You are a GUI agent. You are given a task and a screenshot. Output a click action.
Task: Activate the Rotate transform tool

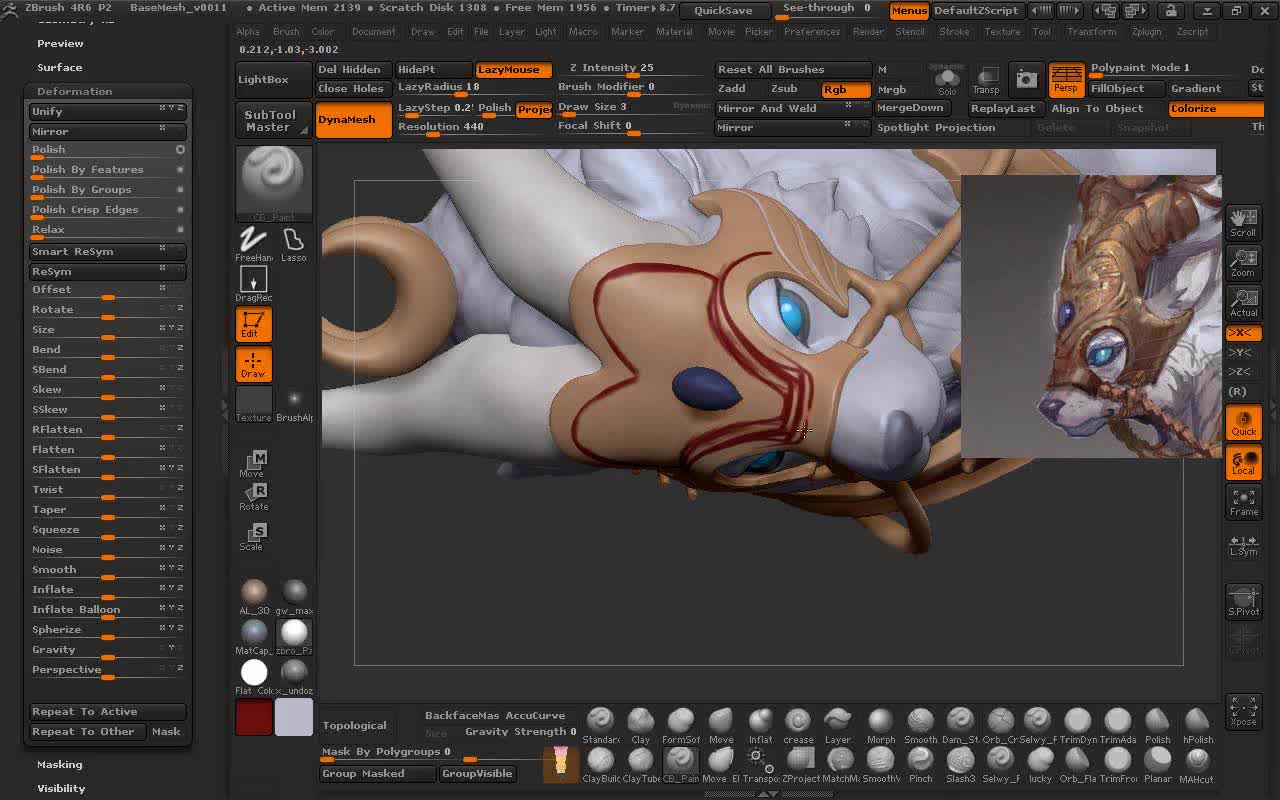[253, 497]
